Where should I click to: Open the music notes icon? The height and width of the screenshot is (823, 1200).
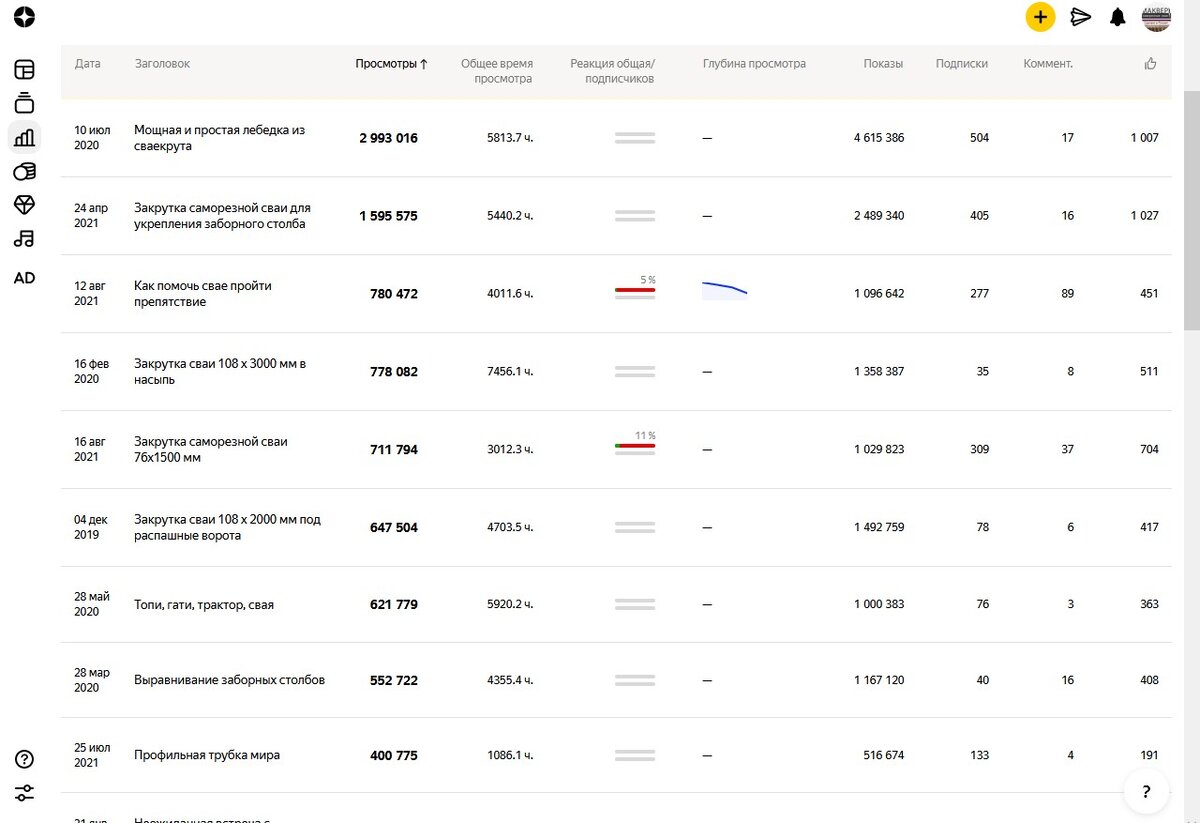click(x=24, y=239)
